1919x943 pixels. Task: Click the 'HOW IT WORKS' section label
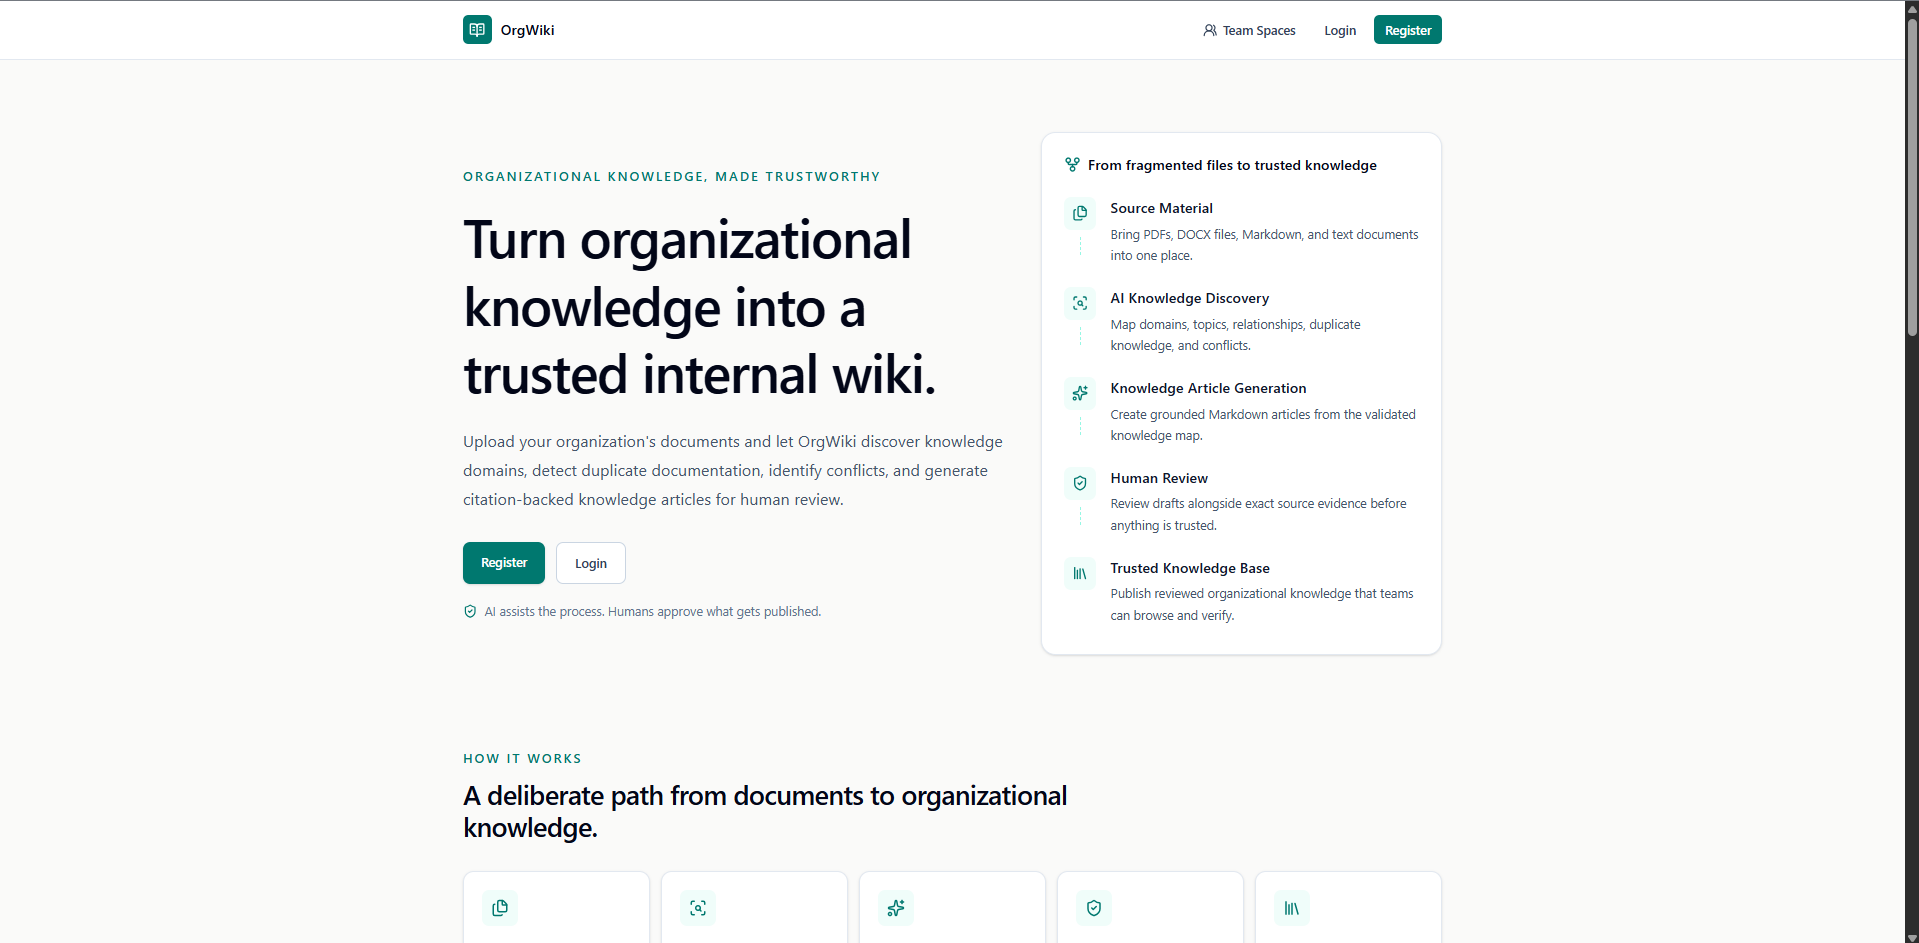point(522,759)
